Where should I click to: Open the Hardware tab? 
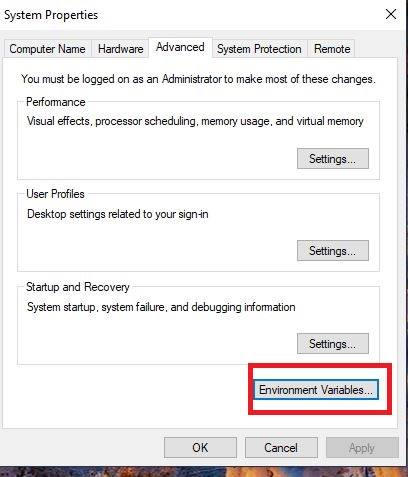120,49
